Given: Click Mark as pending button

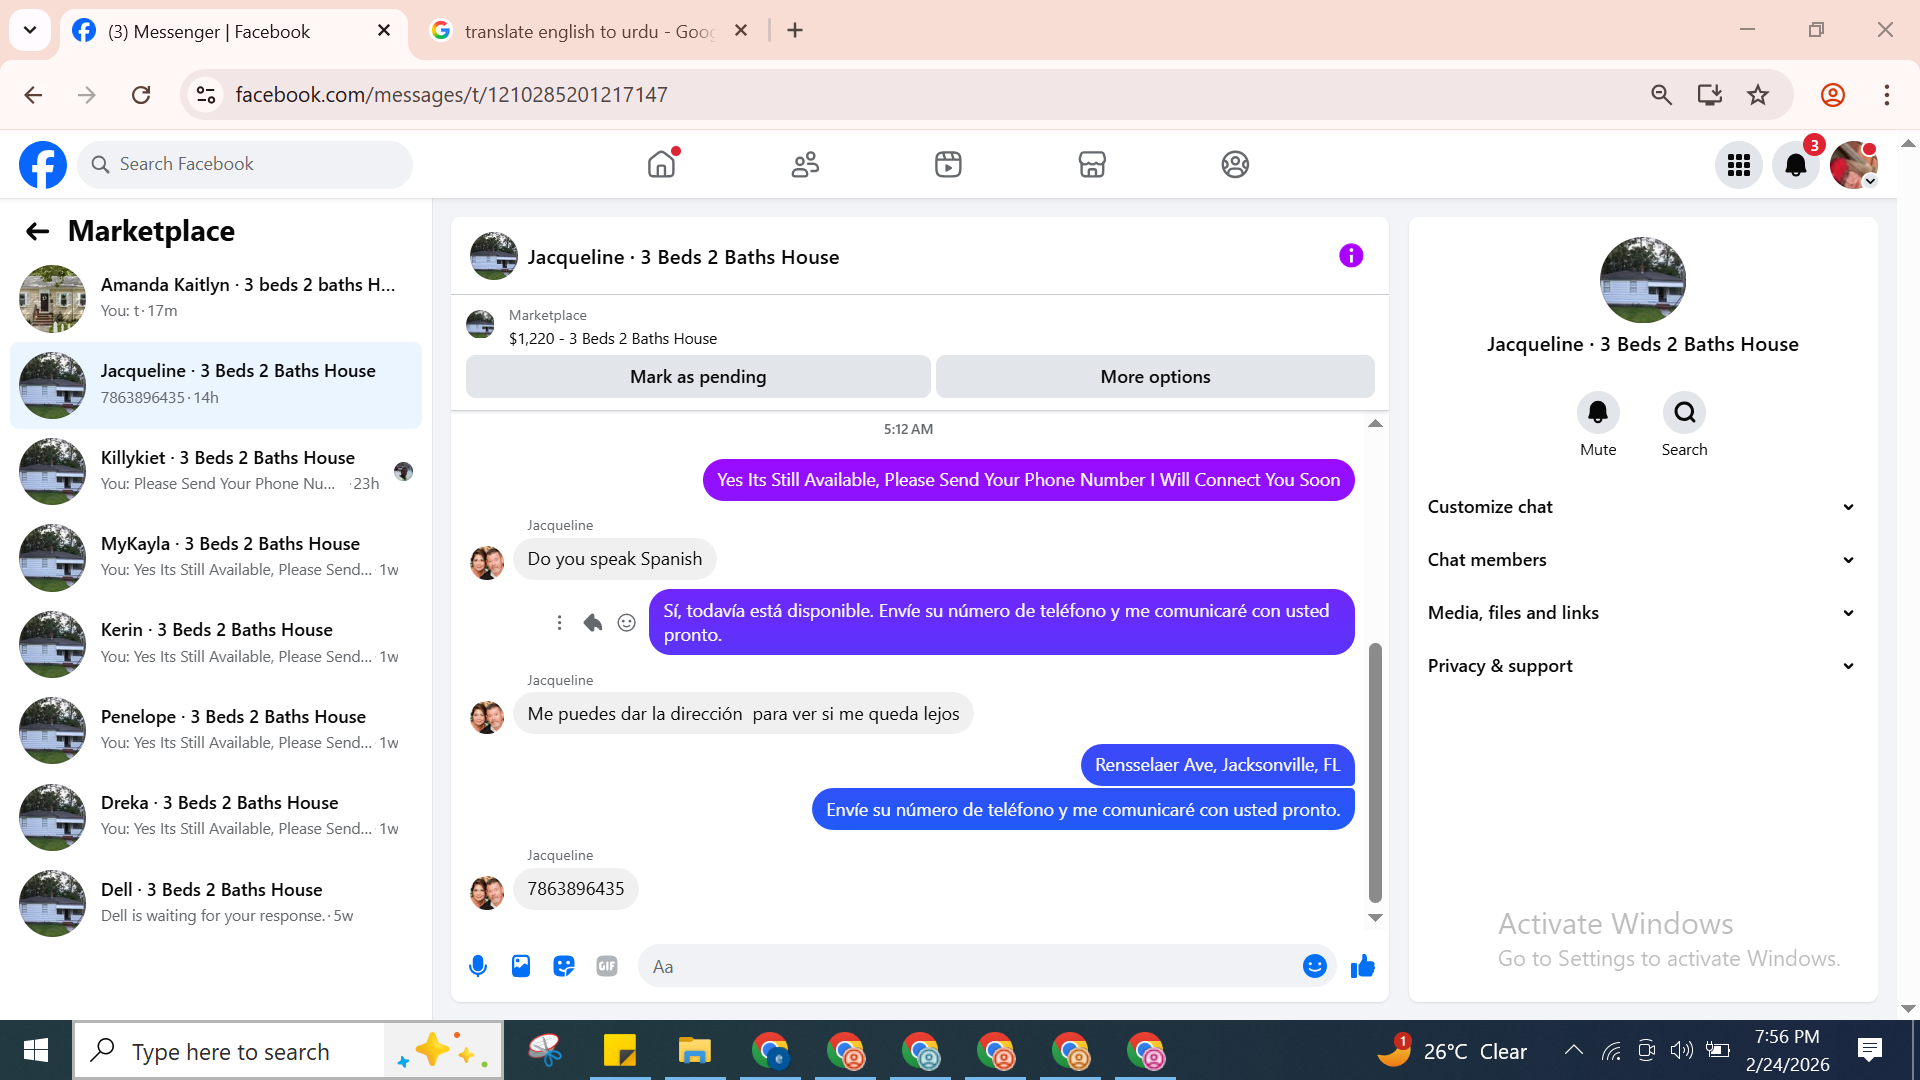Looking at the screenshot, I should 698,377.
